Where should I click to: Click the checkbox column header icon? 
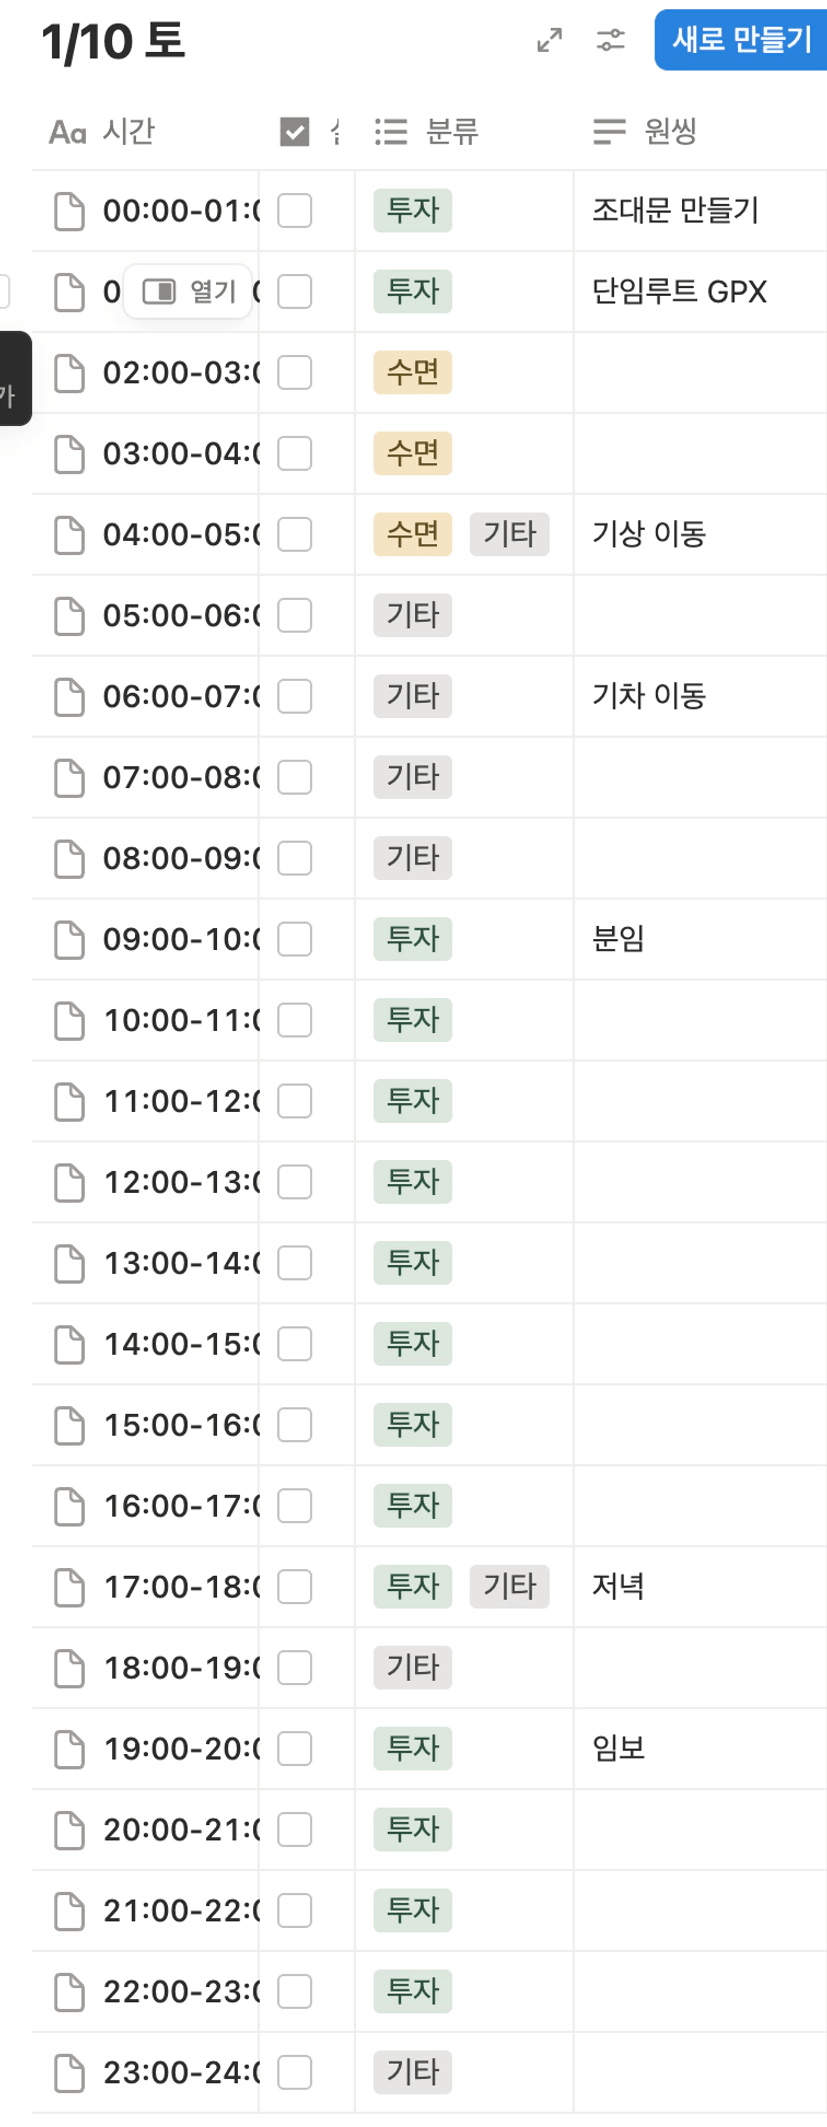click(294, 132)
